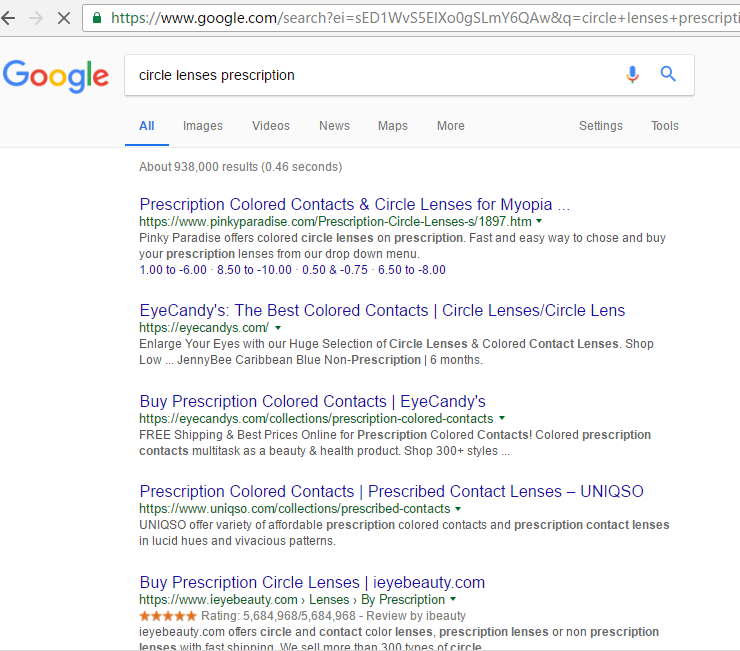Expand arrow beside pinkyparadise URL
The image size is (740, 651).
[539, 221]
